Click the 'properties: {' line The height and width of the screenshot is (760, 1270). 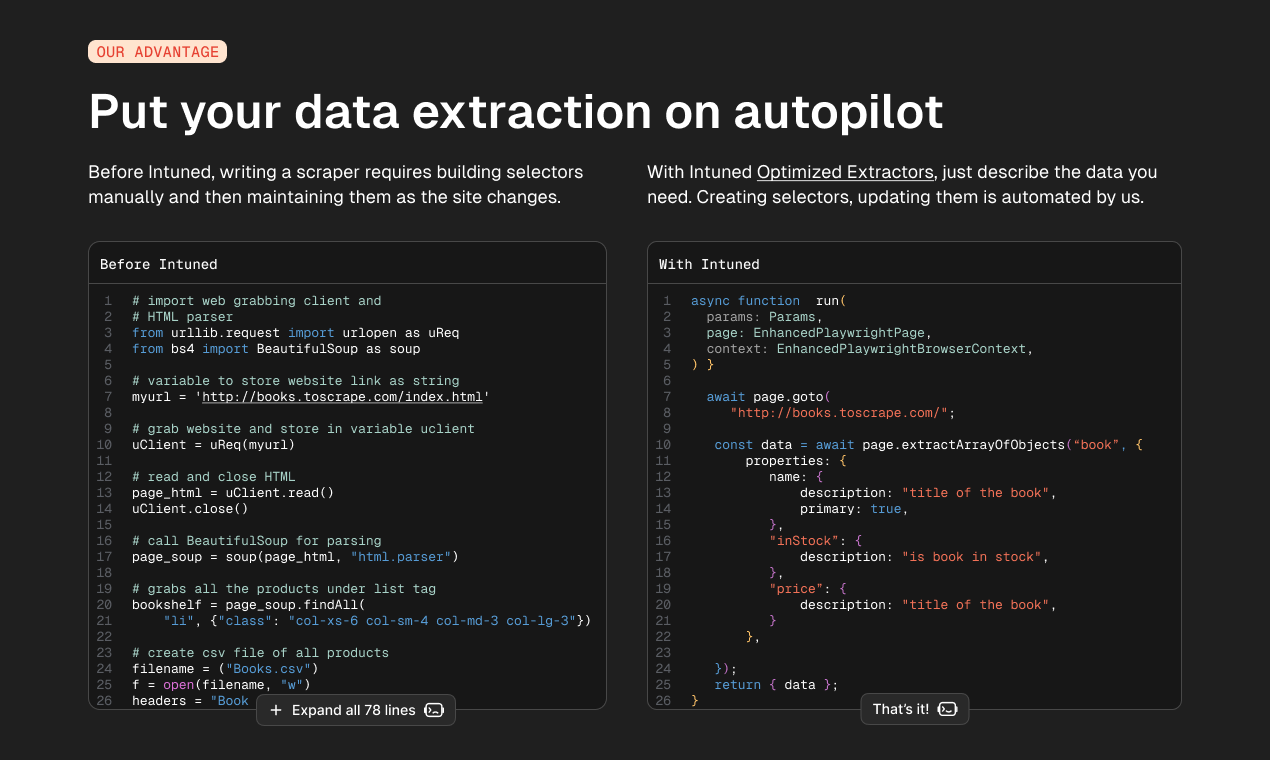(796, 461)
